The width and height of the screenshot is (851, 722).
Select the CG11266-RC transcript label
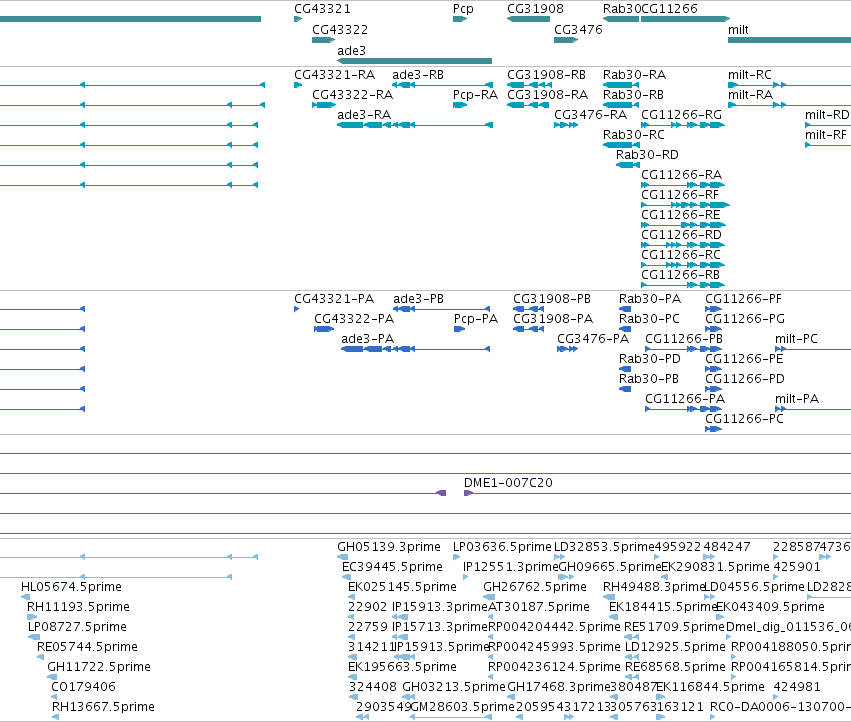tap(681, 255)
